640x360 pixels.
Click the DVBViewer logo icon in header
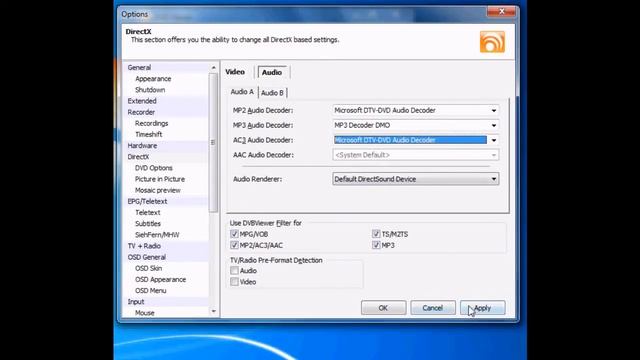[492, 42]
